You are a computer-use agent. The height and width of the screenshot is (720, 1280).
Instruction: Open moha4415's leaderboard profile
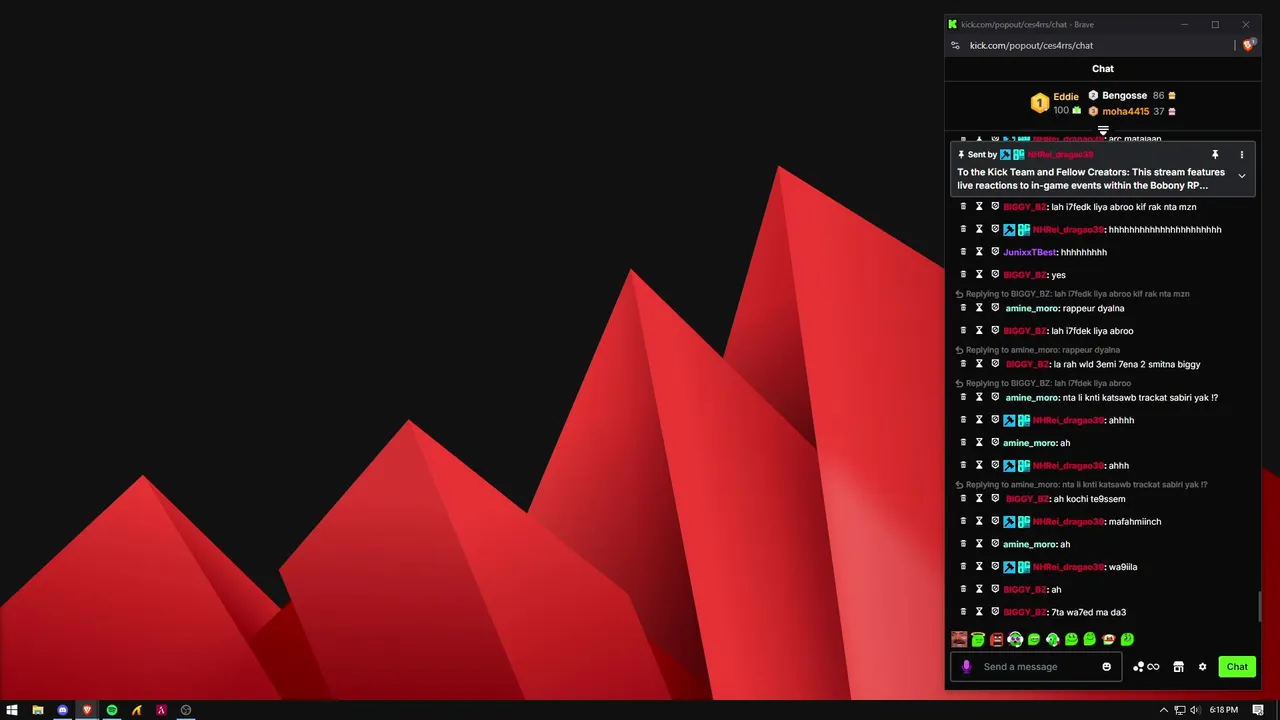1126,111
